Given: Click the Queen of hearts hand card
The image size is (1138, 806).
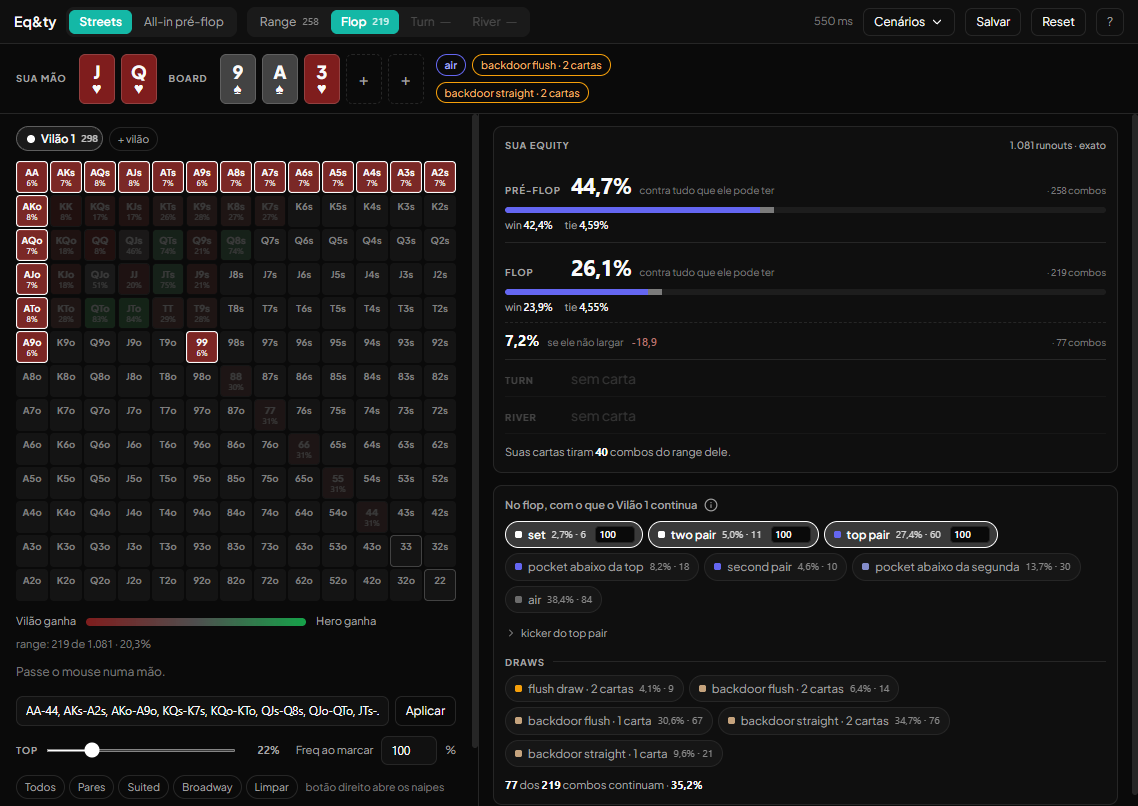Looking at the screenshot, I should (139, 78).
